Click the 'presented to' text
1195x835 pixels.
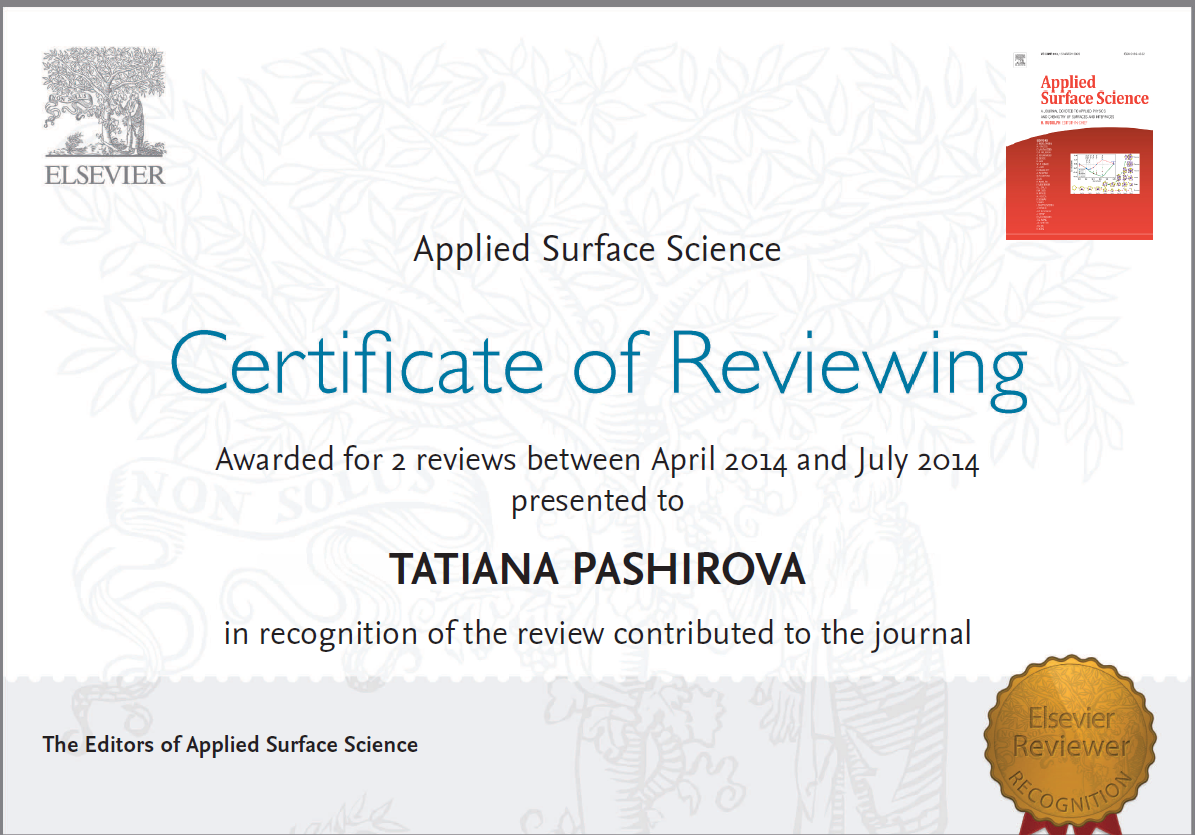(x=598, y=501)
